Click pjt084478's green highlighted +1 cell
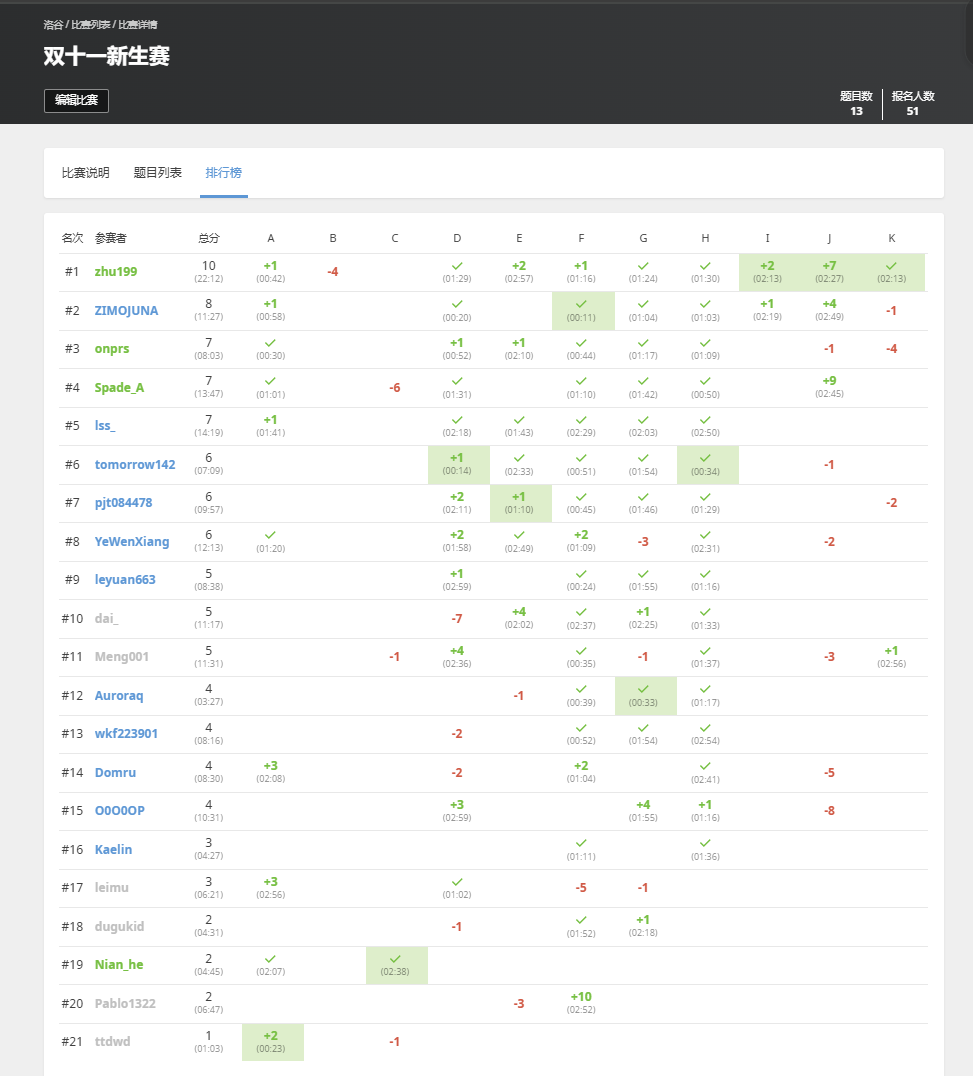The height and width of the screenshot is (1076, 973). (x=519, y=503)
